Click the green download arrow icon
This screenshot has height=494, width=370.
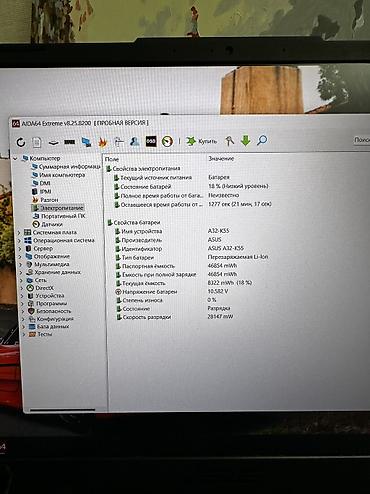tap(246, 140)
